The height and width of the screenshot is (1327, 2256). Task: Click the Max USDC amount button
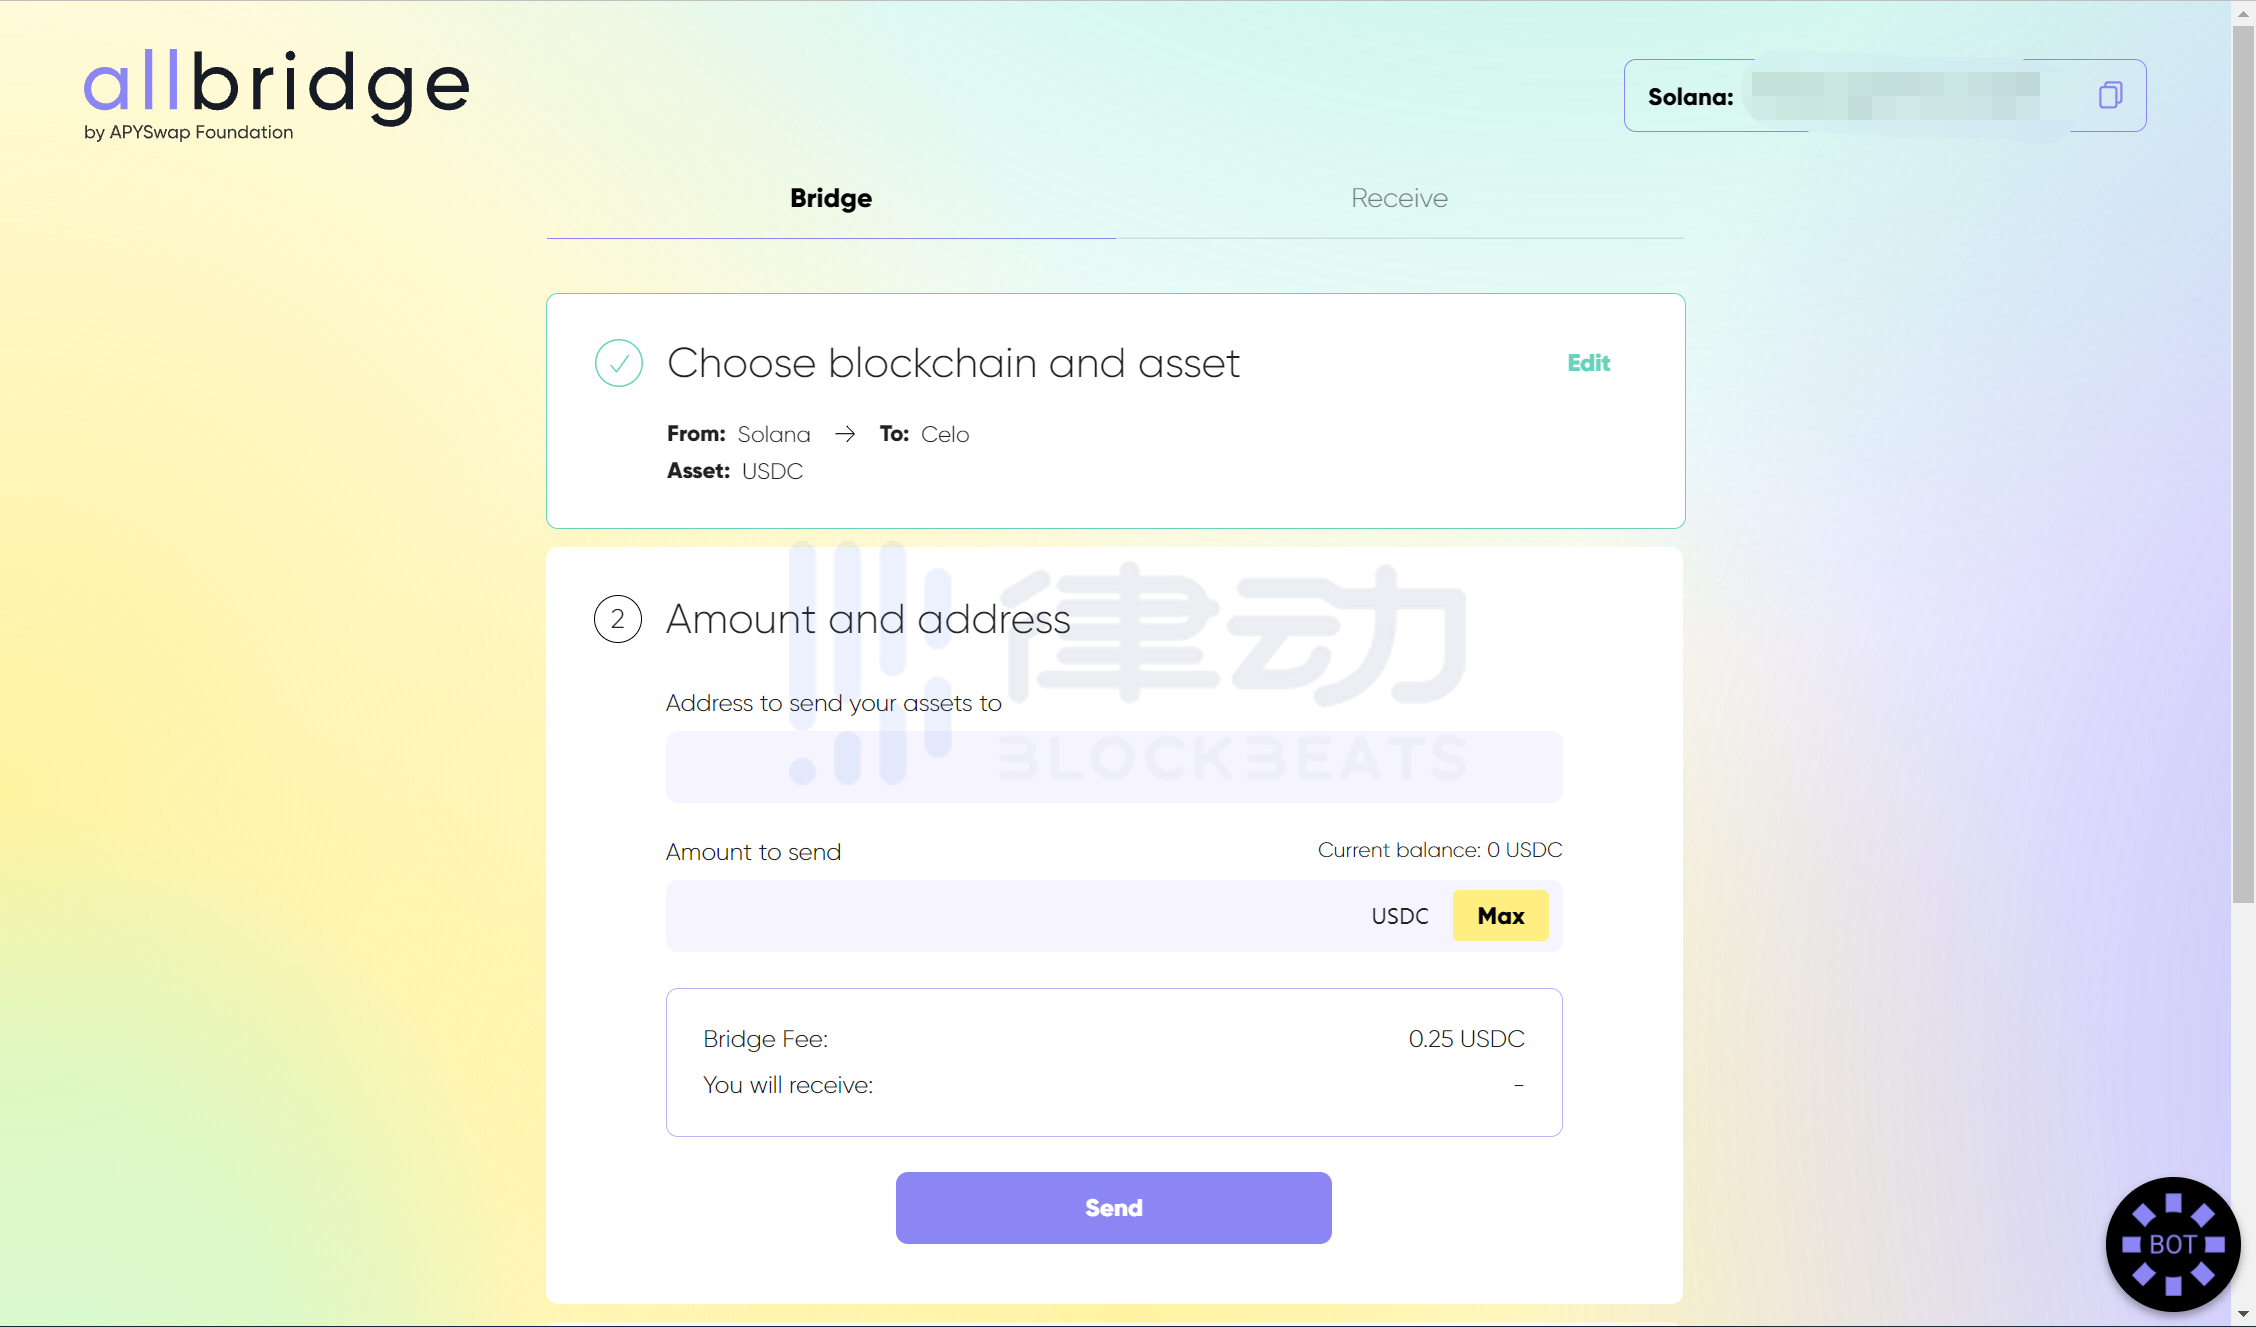click(1499, 915)
